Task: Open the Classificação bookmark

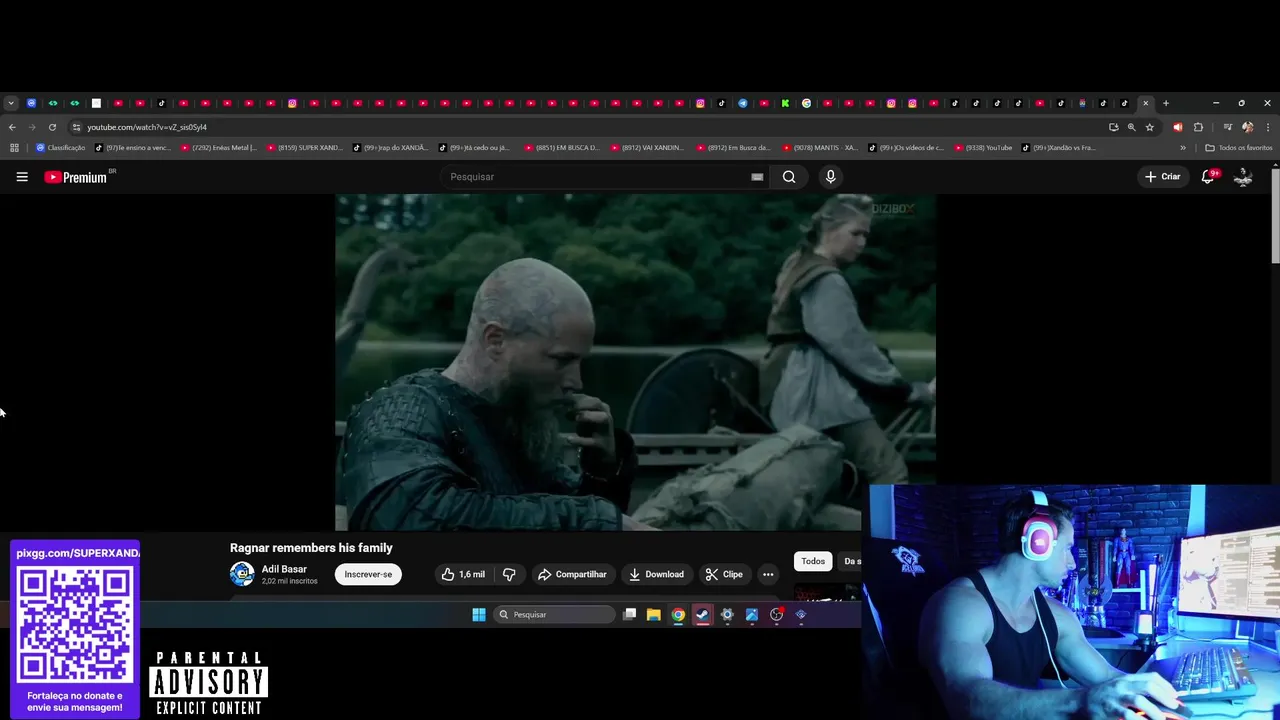Action: 61,148
